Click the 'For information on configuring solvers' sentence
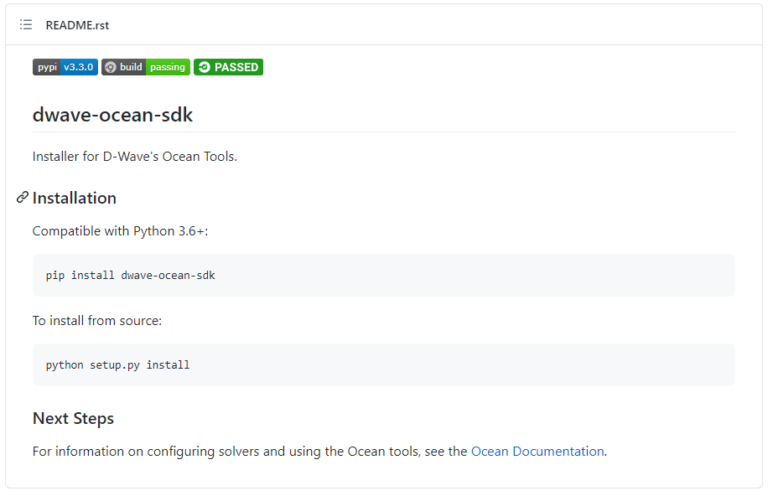This screenshot has width=768, height=496. click(250, 451)
